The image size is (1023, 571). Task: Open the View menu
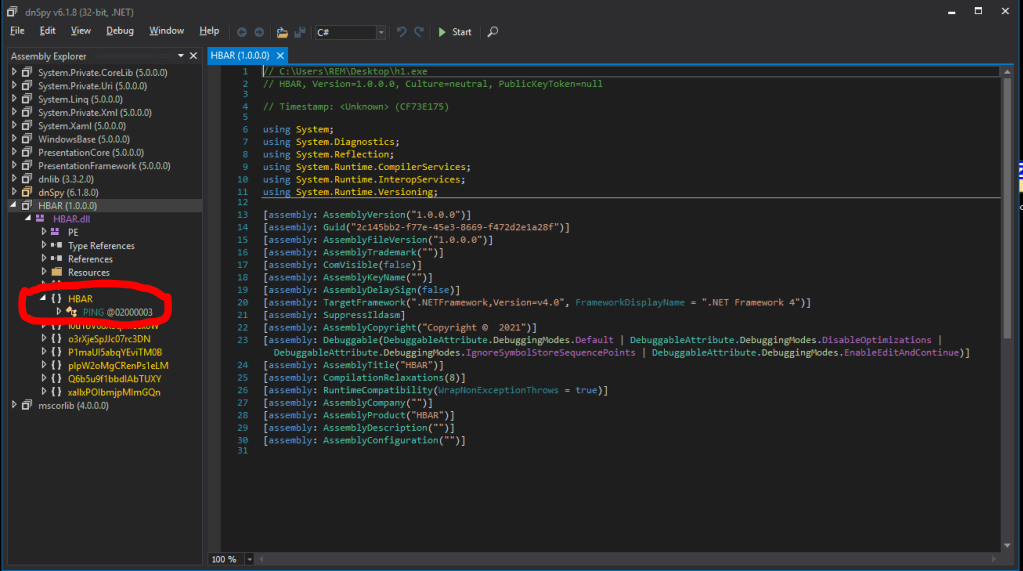[x=79, y=31]
